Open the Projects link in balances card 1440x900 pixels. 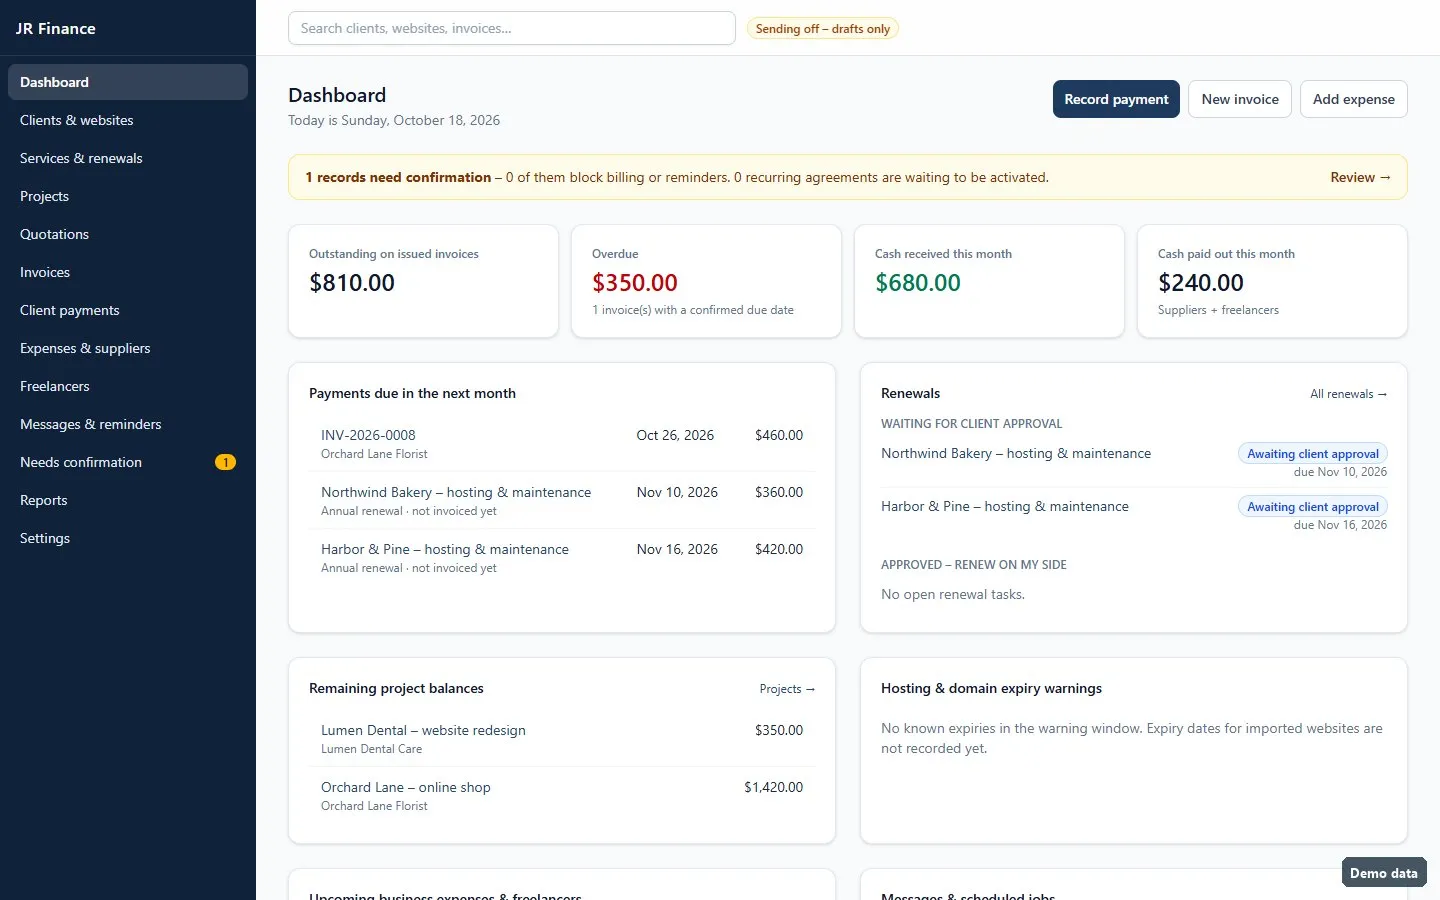(x=787, y=689)
